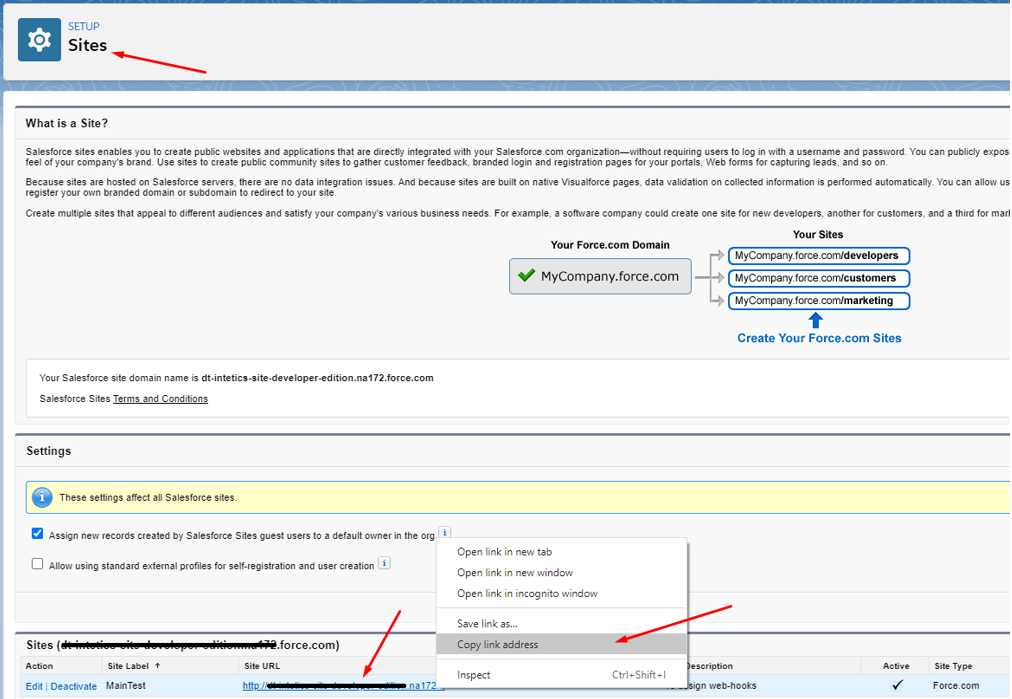Click the Sites page title
Screen dimensions: 1012x699
coord(88,45)
